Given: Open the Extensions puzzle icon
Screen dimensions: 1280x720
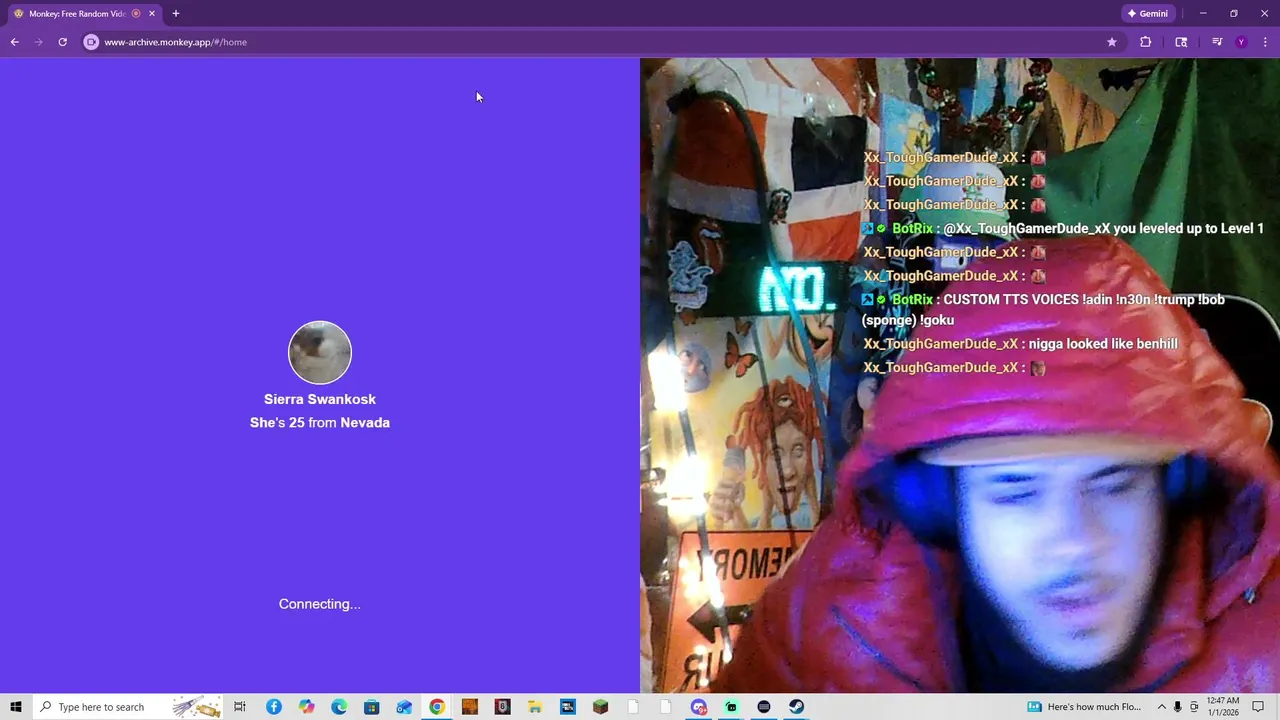Looking at the screenshot, I should coord(1145,42).
